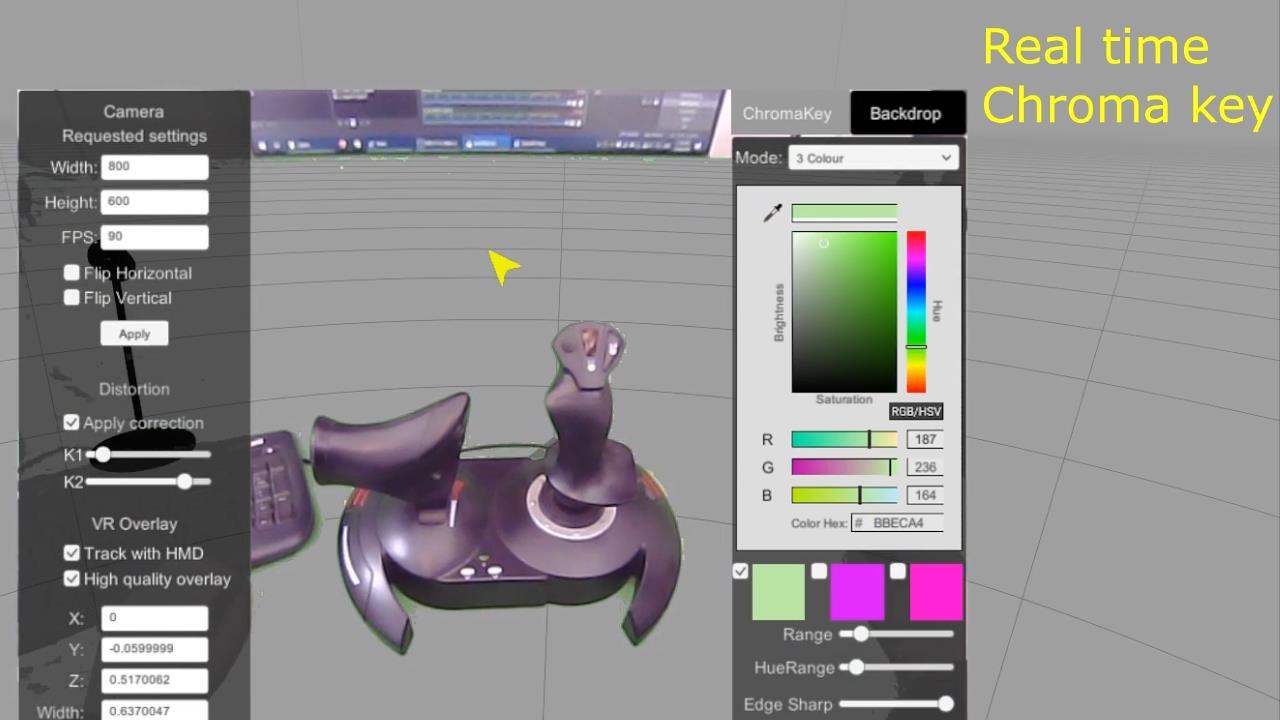This screenshot has height=720, width=1280.
Task: Disable High quality overlay
Action: [x=71, y=579]
